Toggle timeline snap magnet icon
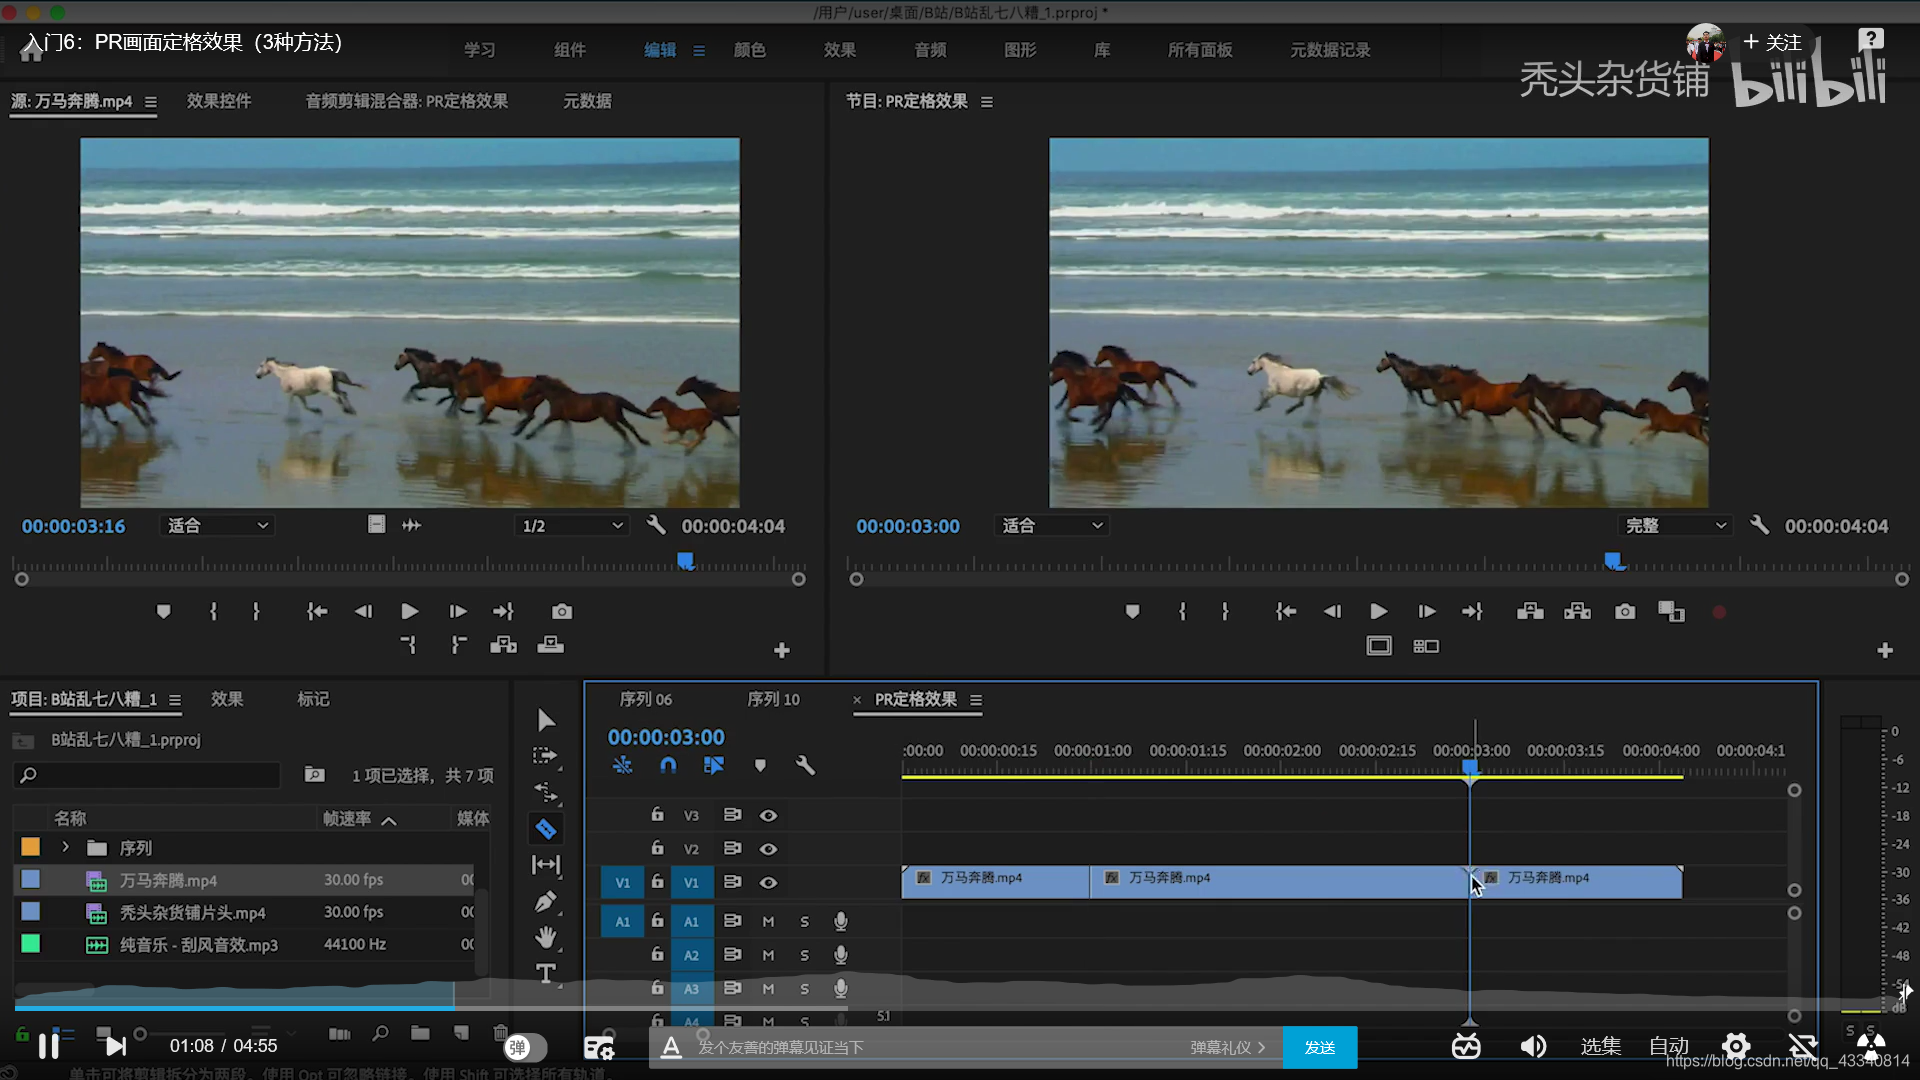The image size is (1920, 1080). click(x=668, y=765)
